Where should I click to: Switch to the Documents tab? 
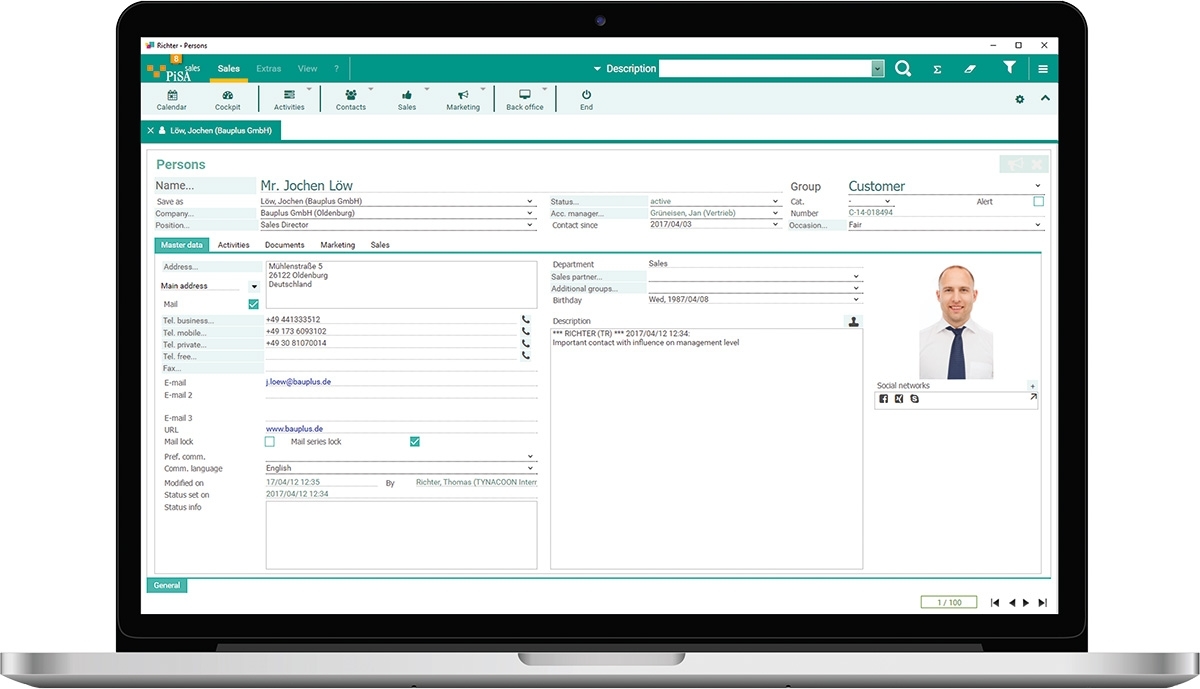[284, 245]
